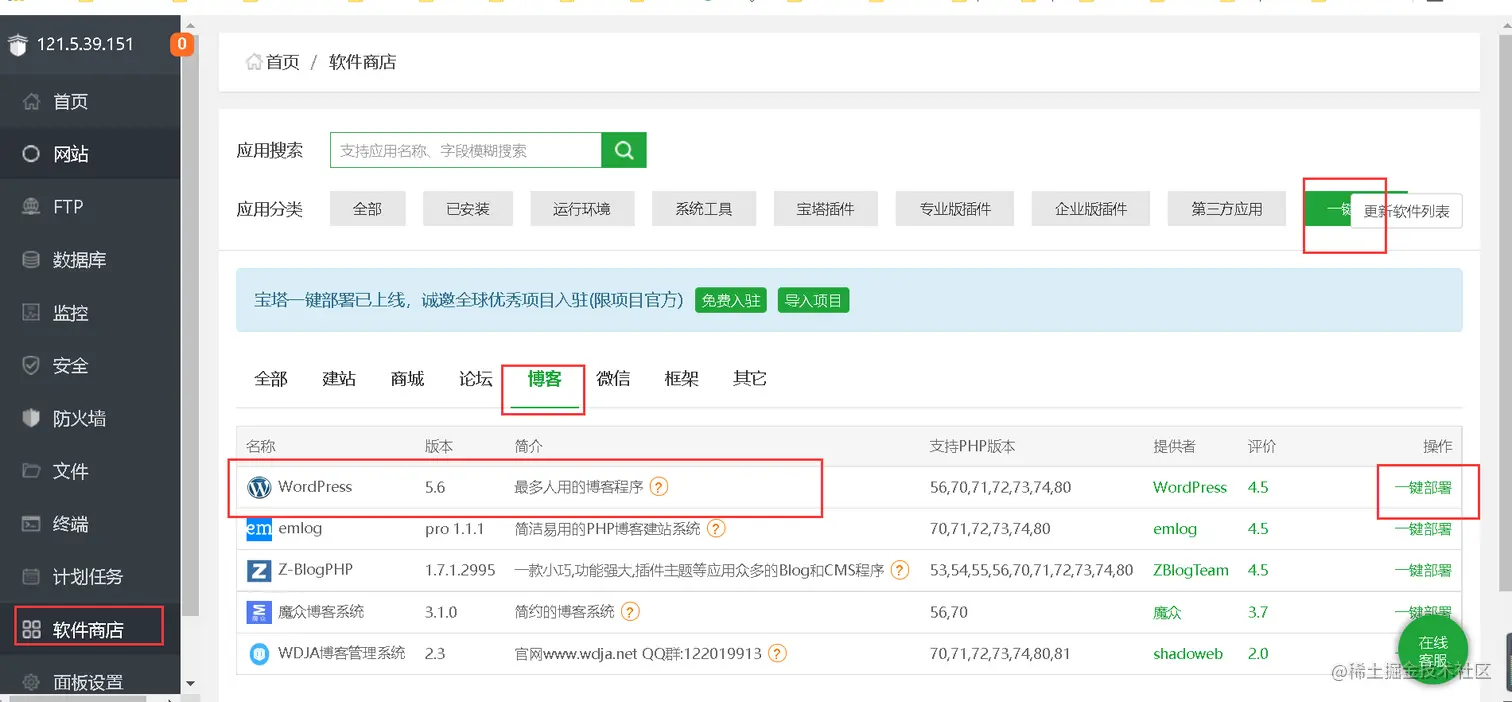The height and width of the screenshot is (702, 1512).
Task: Click the green 免费入驻 button
Action: [731, 300]
